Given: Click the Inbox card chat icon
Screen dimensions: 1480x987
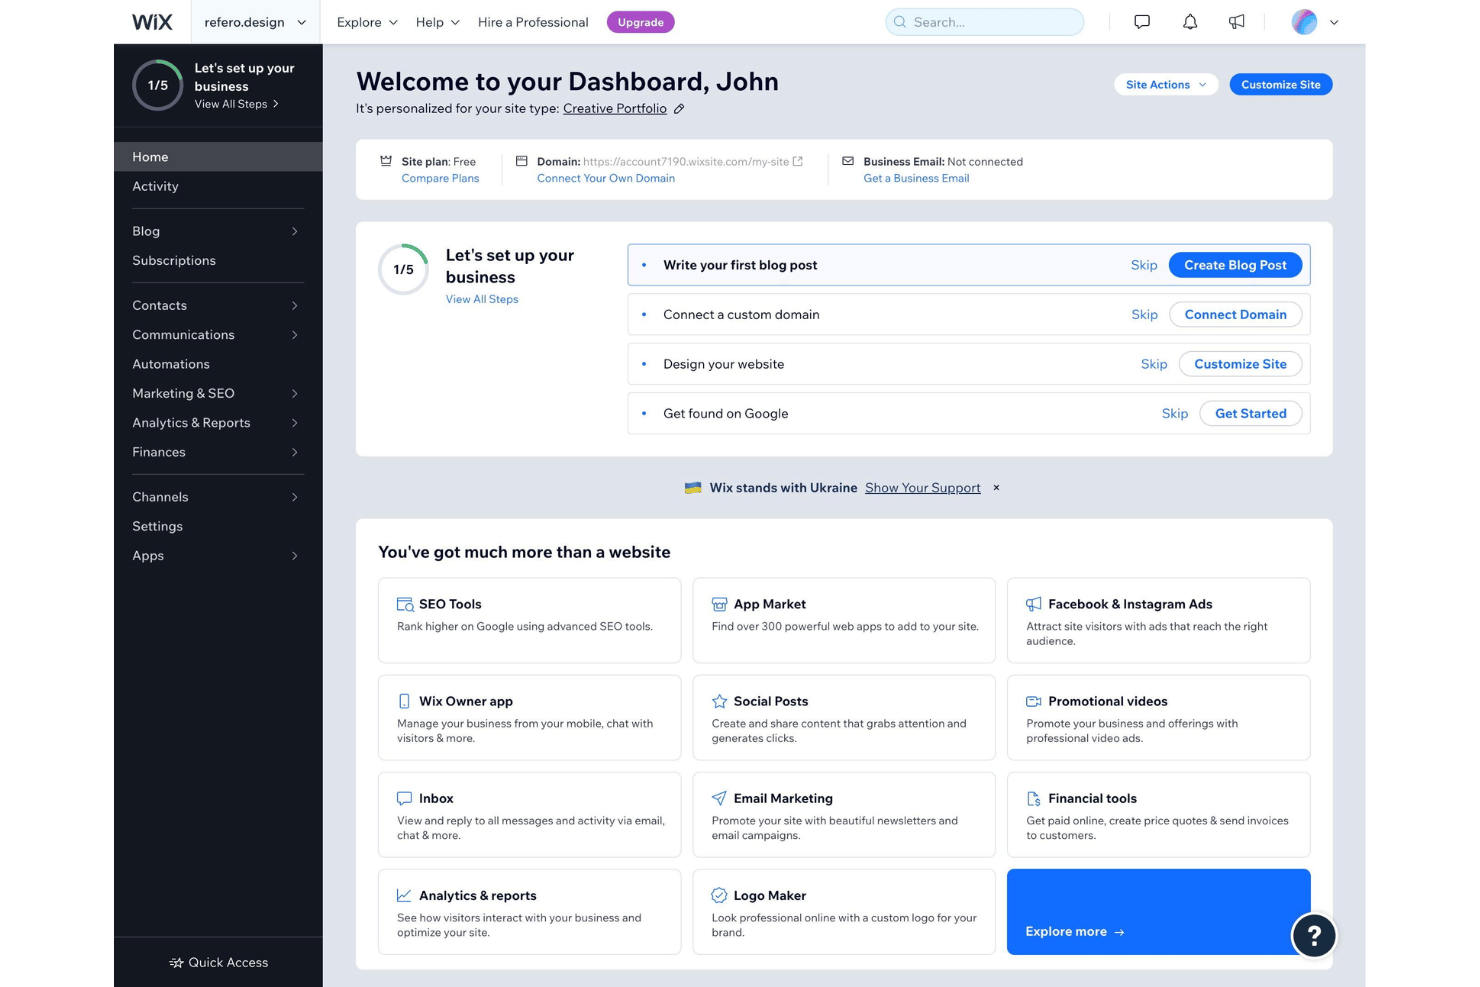Looking at the screenshot, I should point(404,798).
